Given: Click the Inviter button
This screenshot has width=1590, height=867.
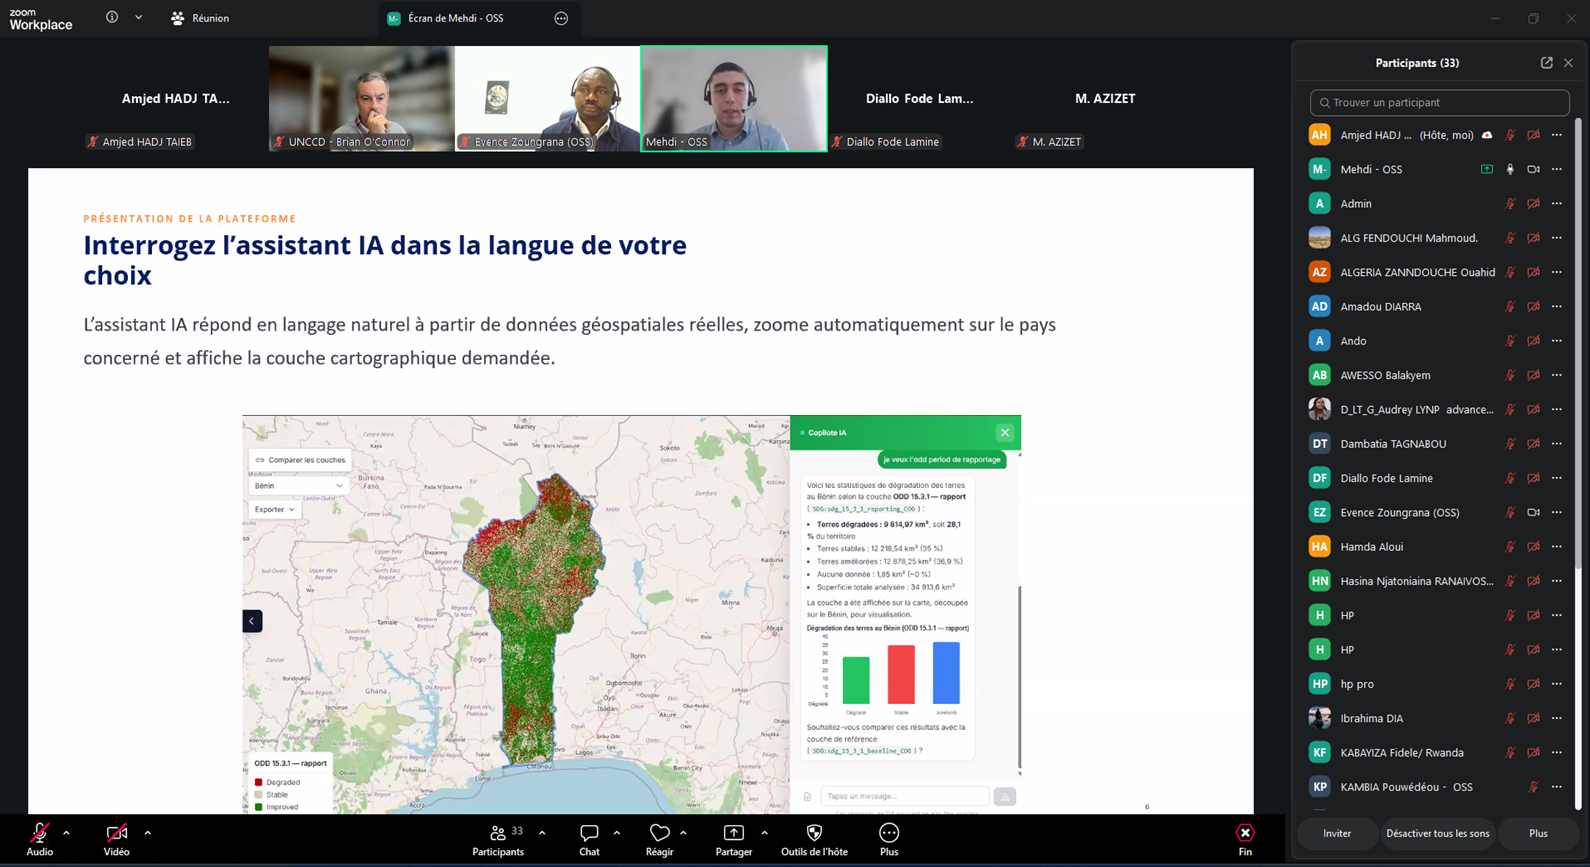Looking at the screenshot, I should [x=1337, y=833].
